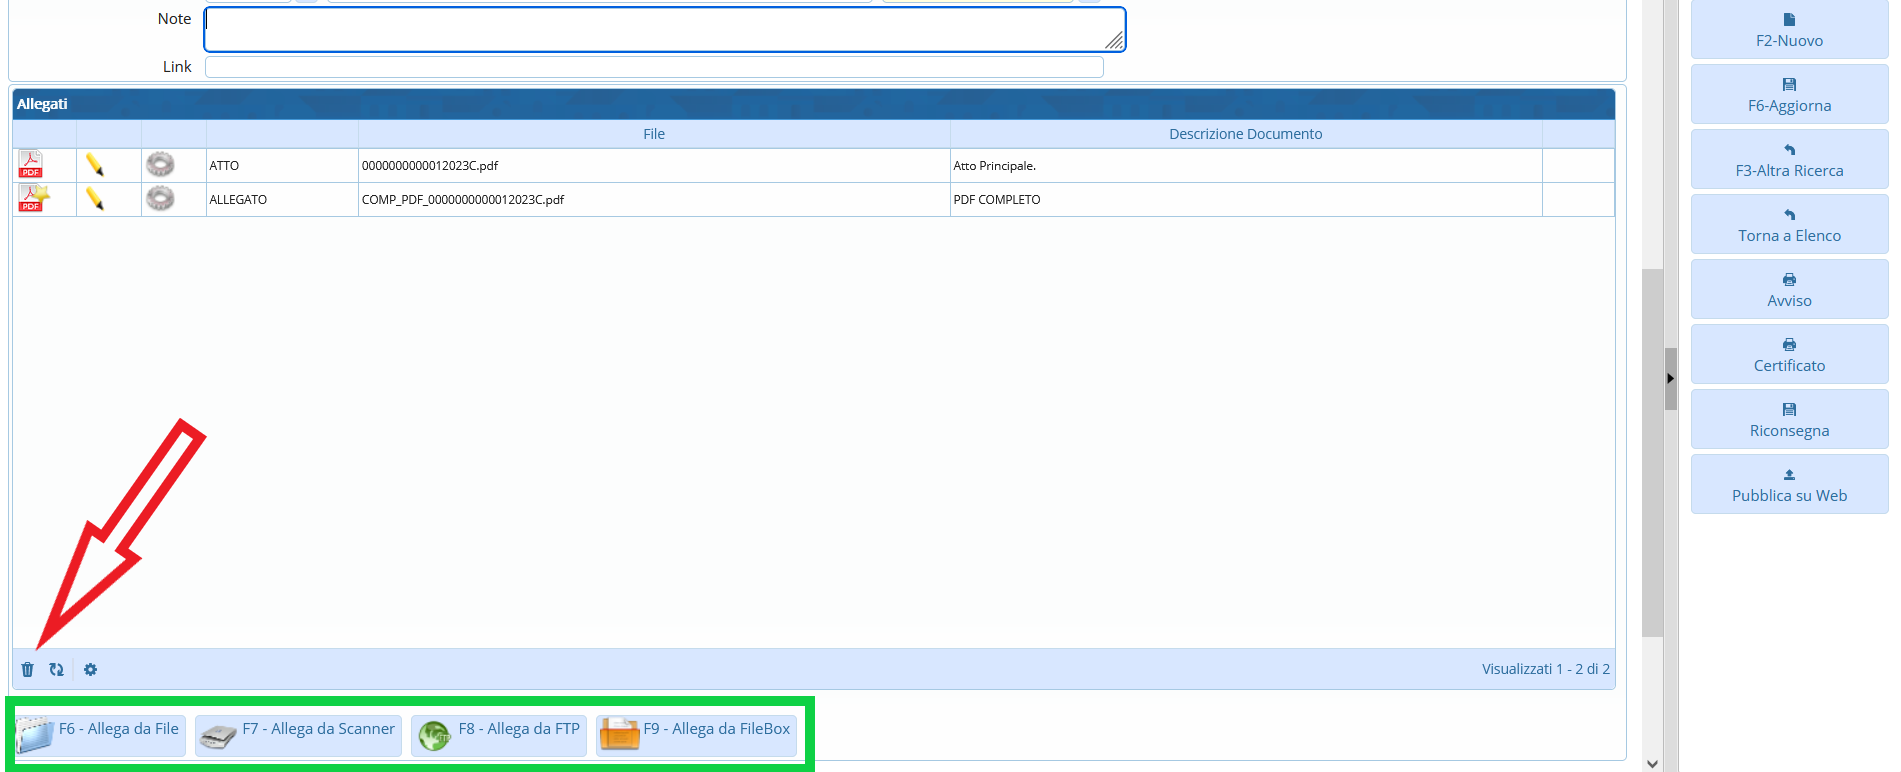Click F7 - Allega da Scanner
The height and width of the screenshot is (772, 1901).
pyautogui.click(x=299, y=735)
